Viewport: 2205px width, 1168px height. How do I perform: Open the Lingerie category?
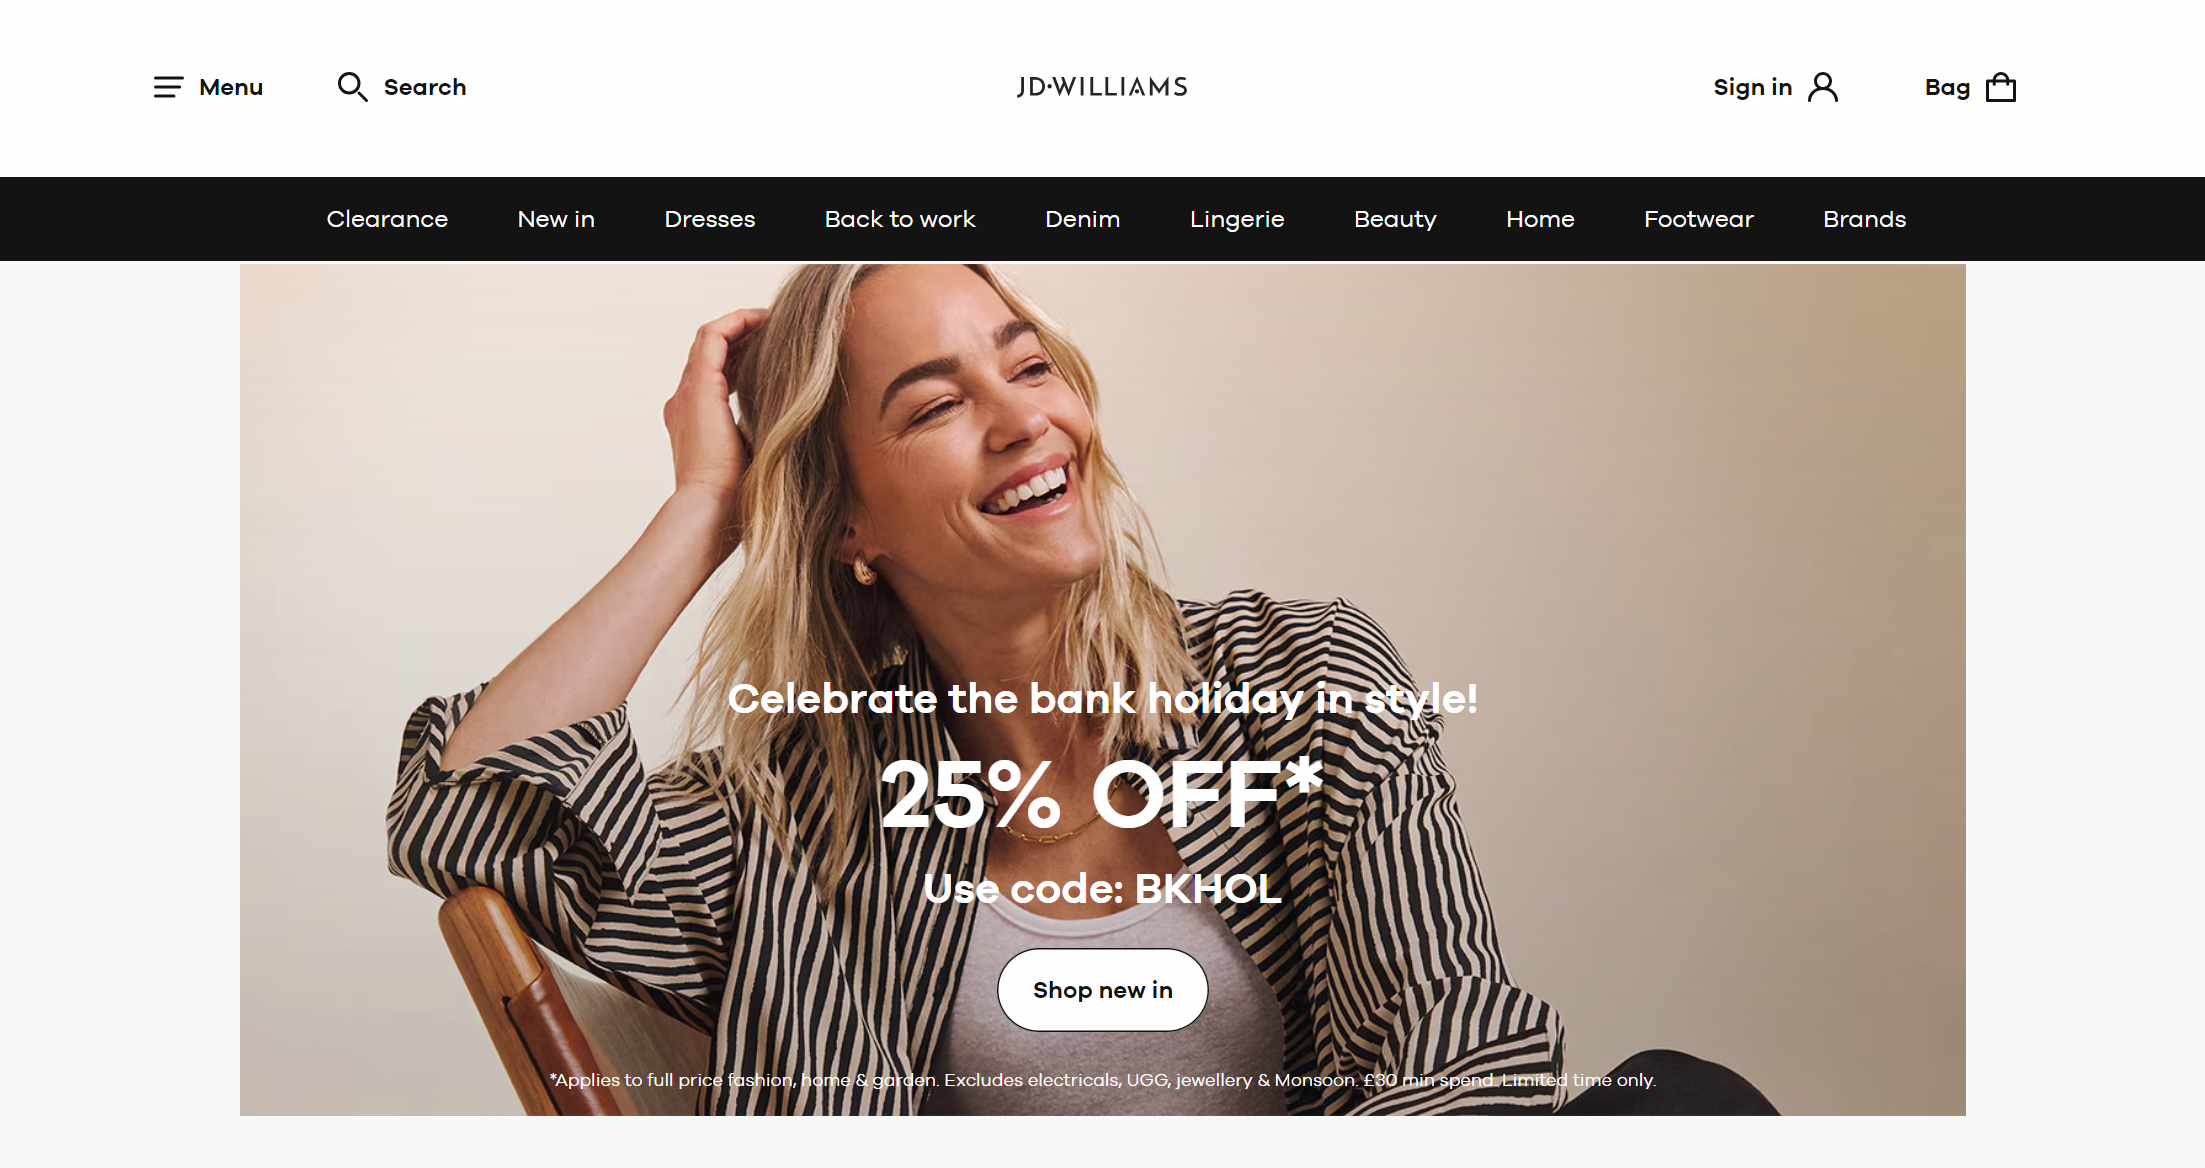coord(1237,219)
